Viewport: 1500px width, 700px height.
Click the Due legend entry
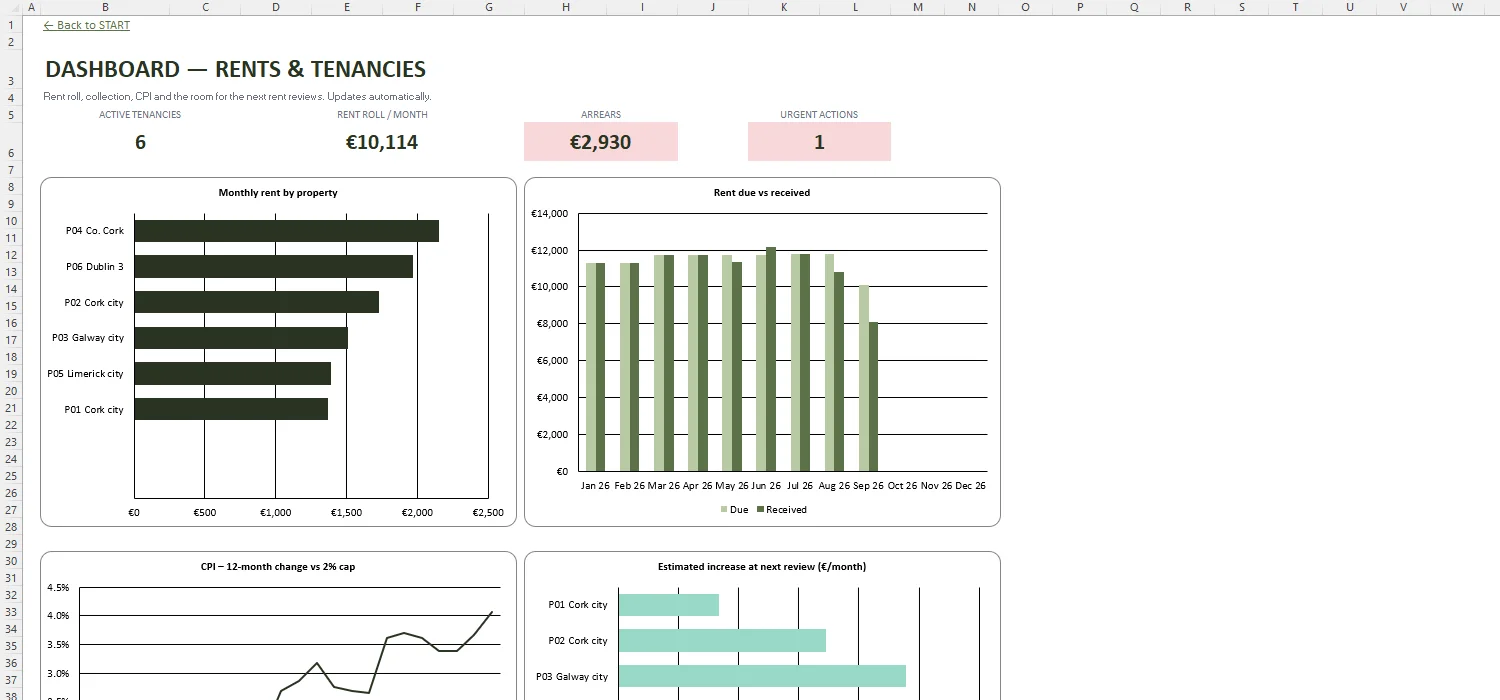734,510
